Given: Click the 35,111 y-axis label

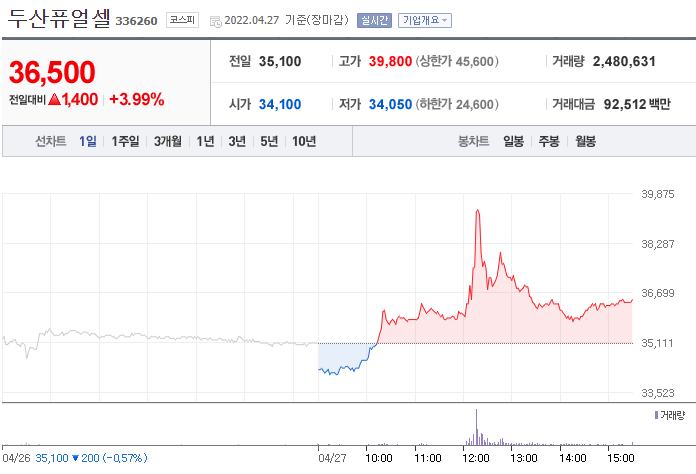Looking at the screenshot, I should pos(657,343).
